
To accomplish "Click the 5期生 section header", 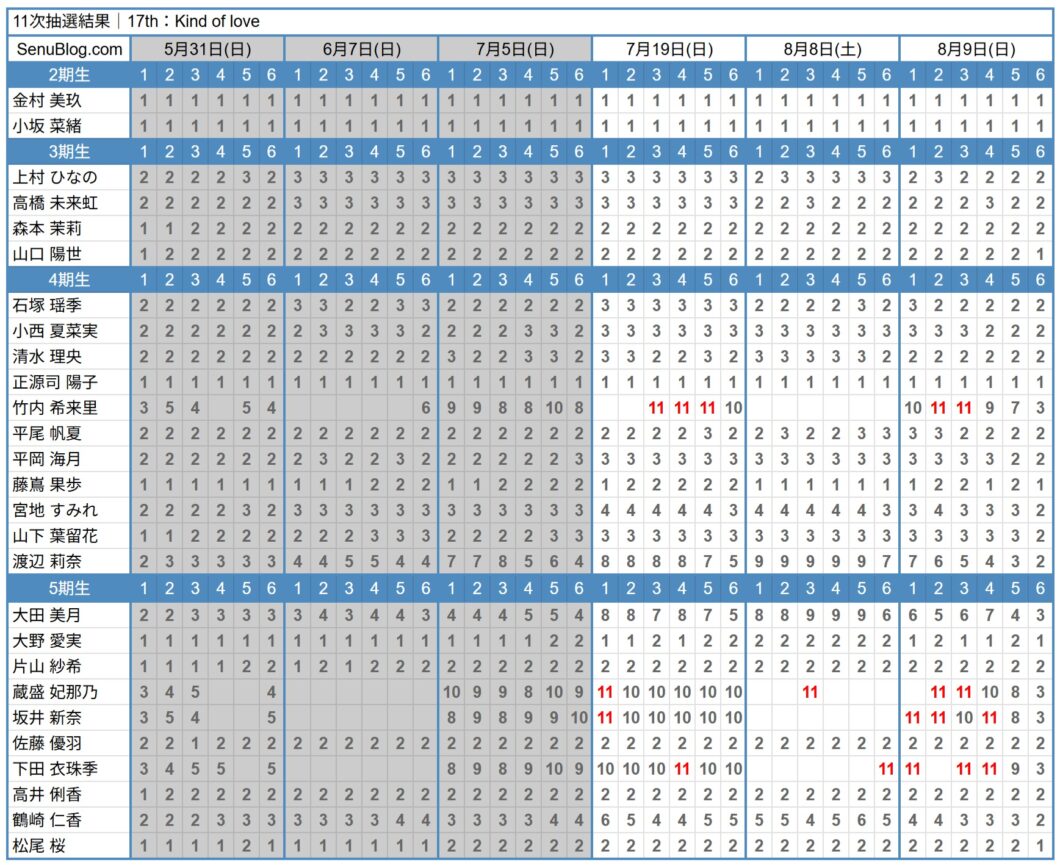I will [69, 588].
